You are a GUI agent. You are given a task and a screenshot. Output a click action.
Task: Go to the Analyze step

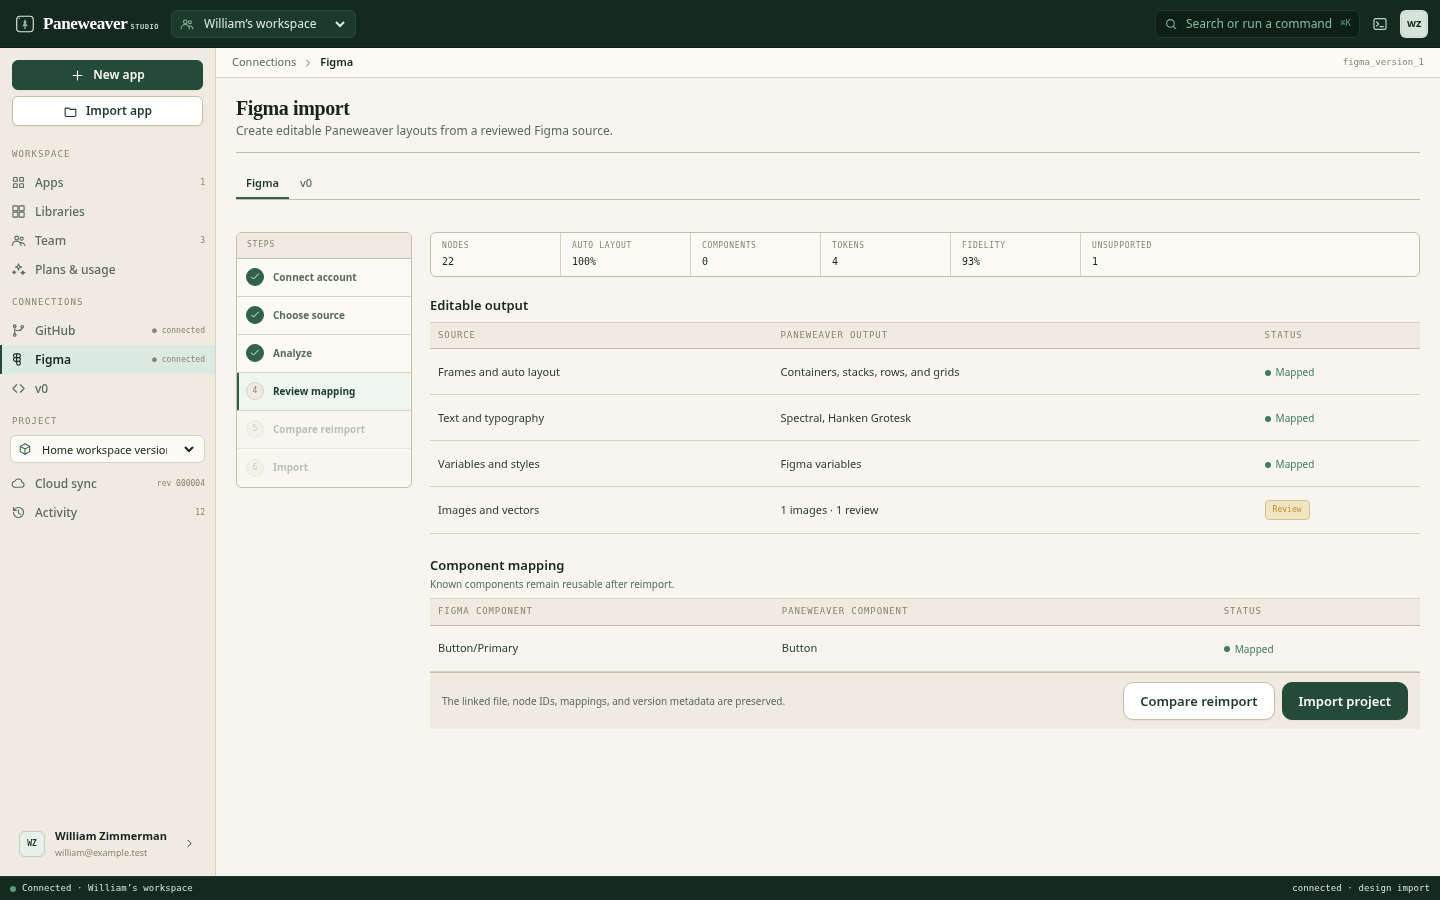tap(324, 354)
